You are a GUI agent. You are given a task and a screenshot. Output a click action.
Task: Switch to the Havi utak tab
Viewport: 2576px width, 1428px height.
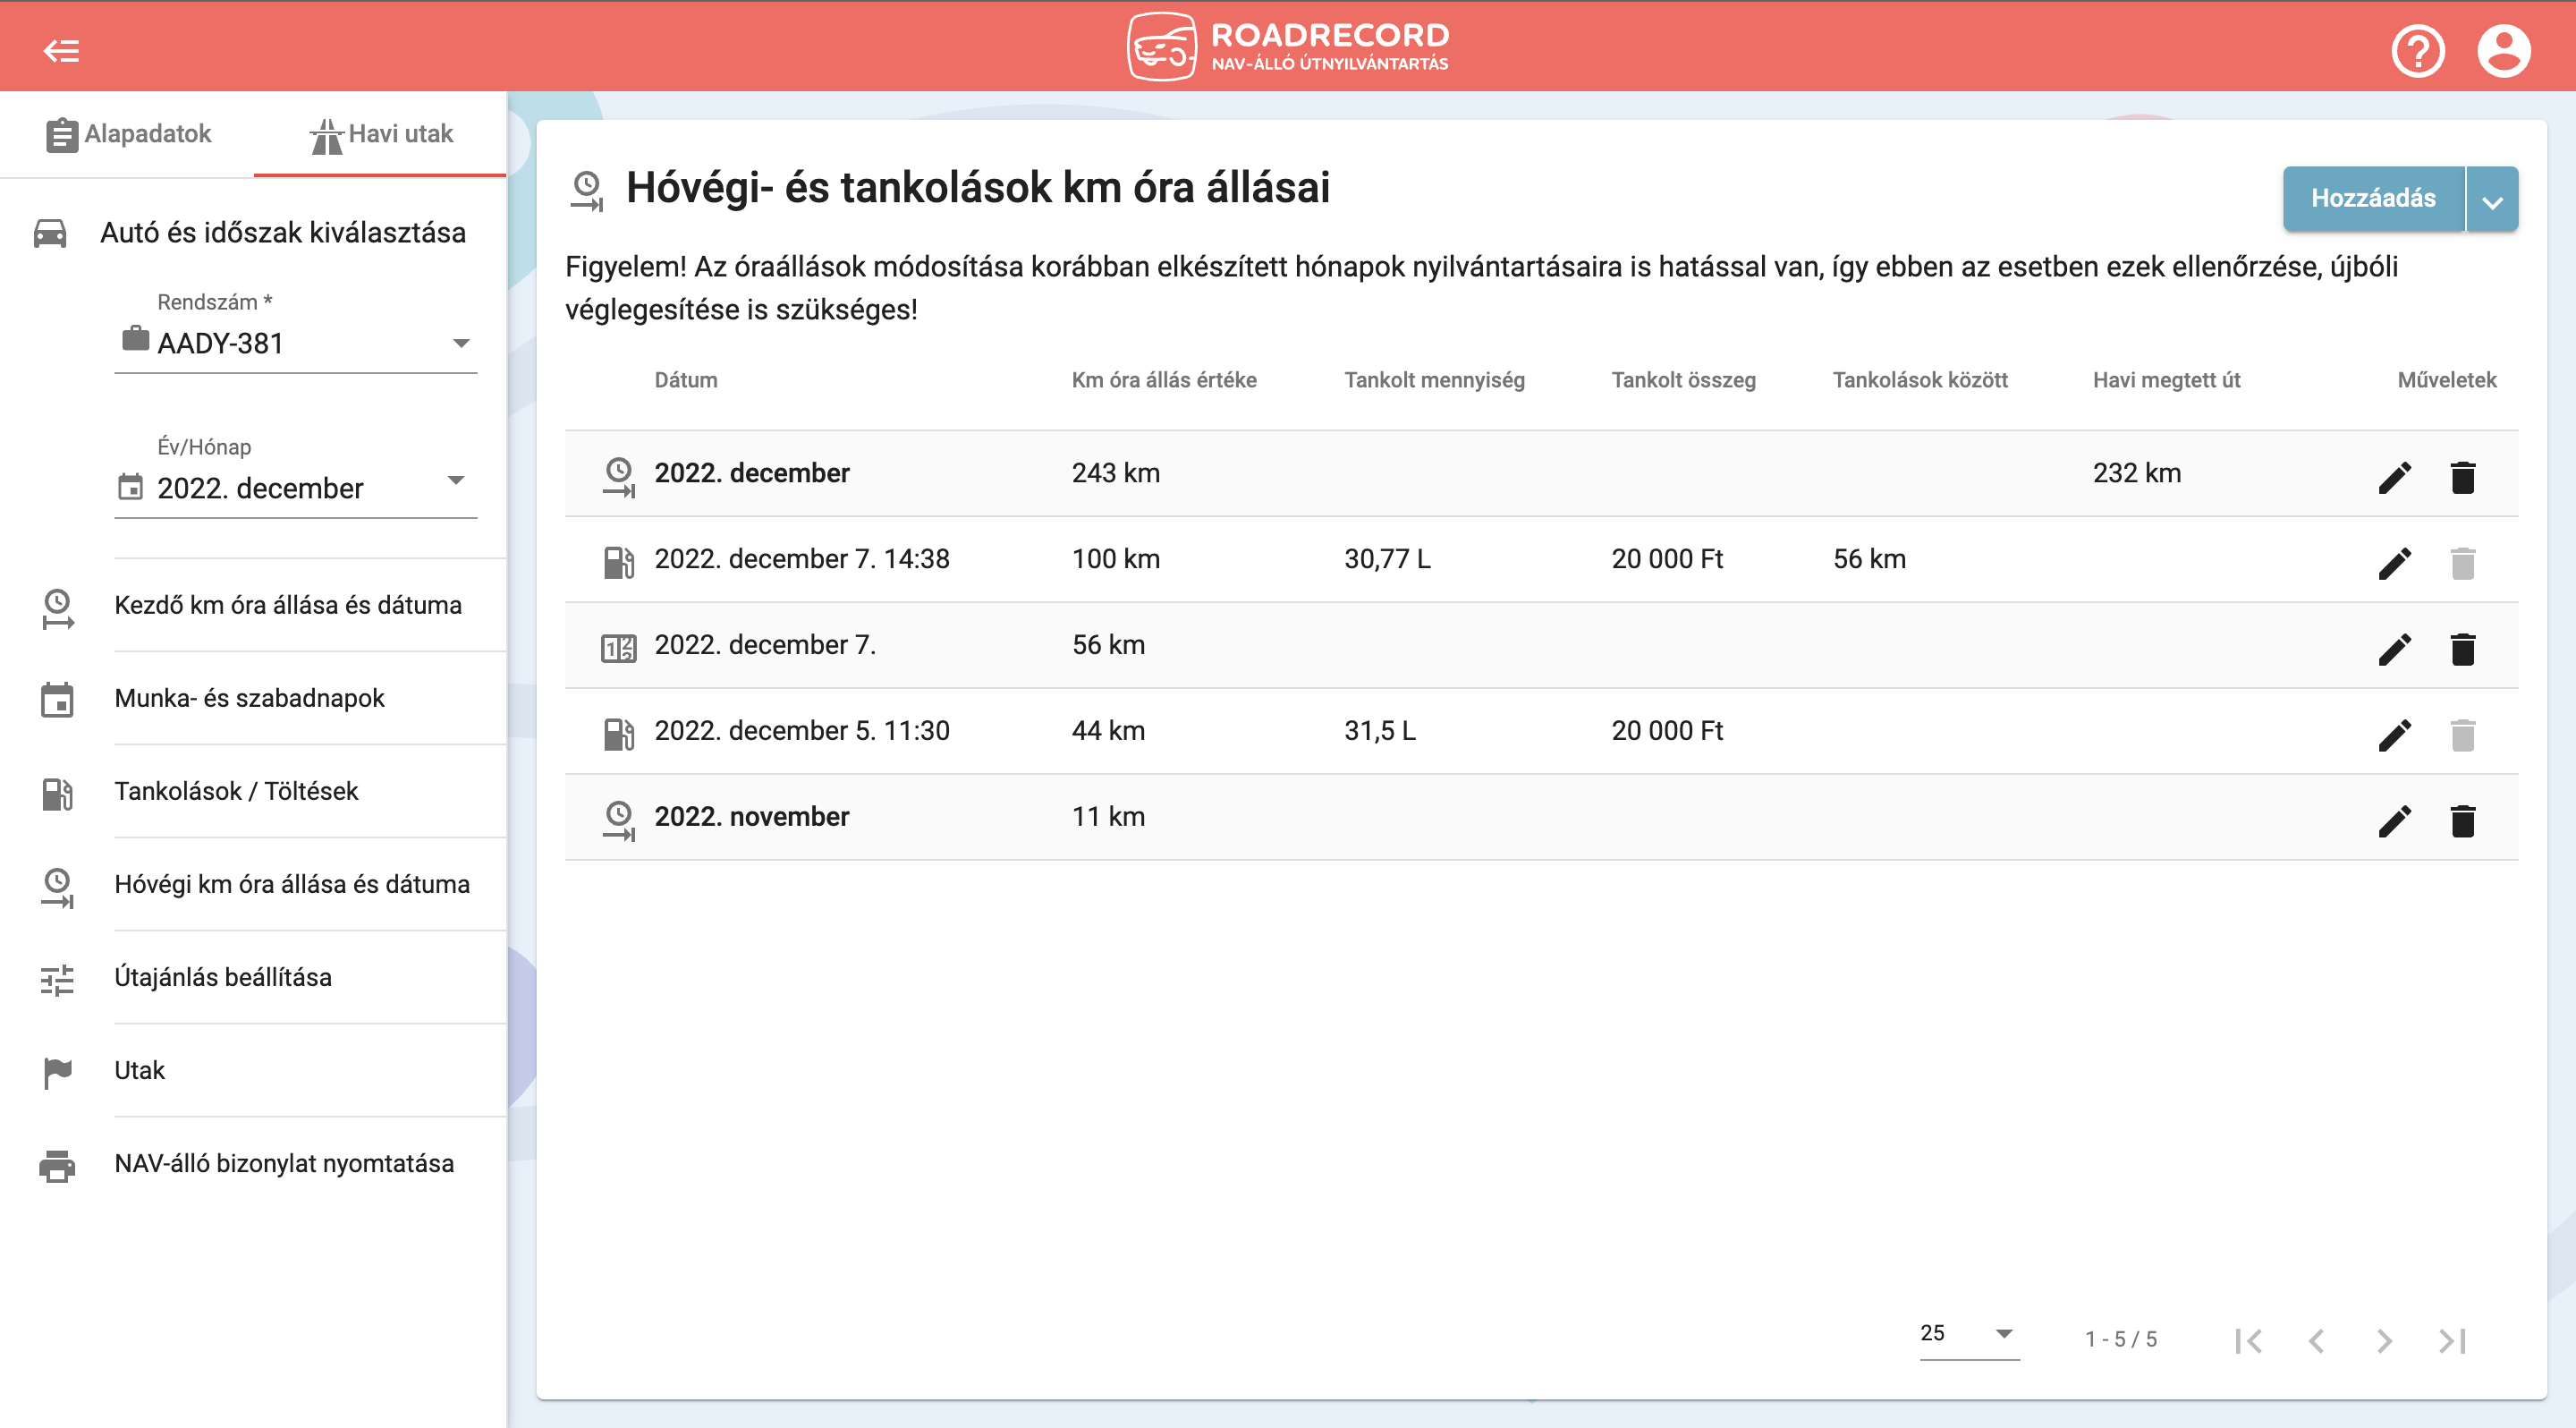click(380, 134)
